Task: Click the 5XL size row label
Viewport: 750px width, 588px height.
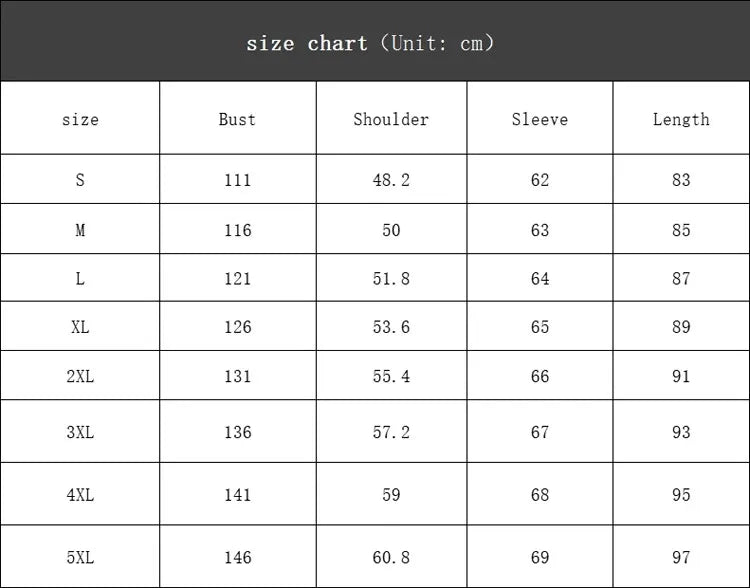Action: (x=80, y=557)
